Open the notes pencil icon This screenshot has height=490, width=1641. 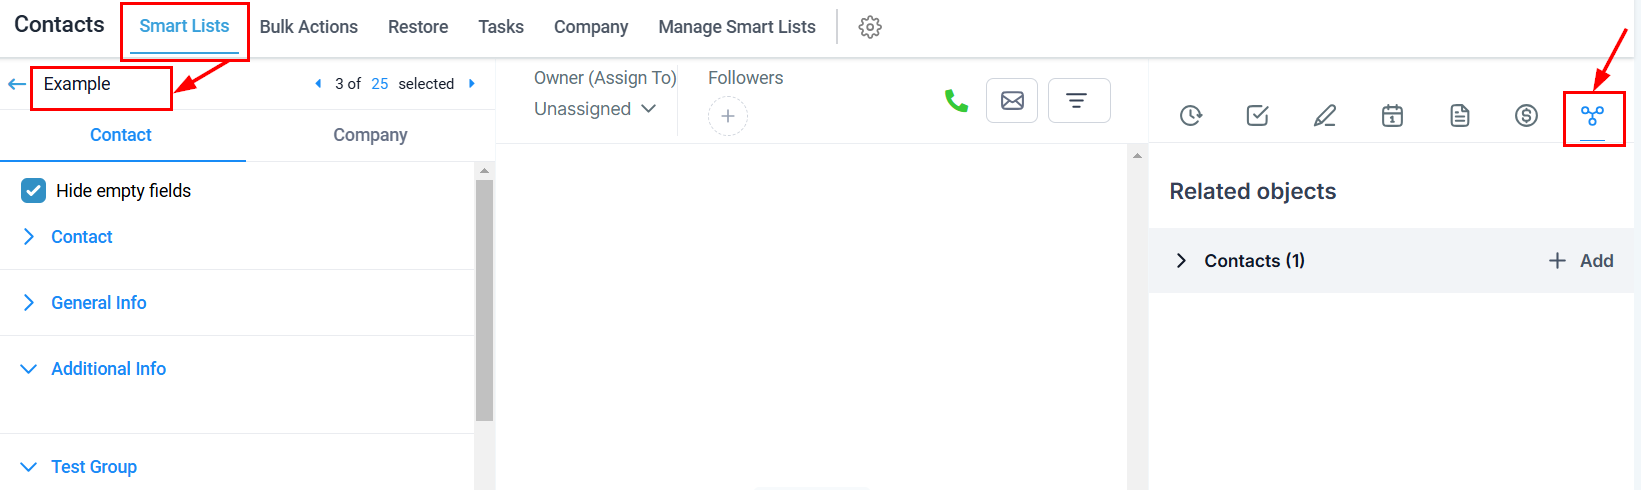[x=1324, y=116]
